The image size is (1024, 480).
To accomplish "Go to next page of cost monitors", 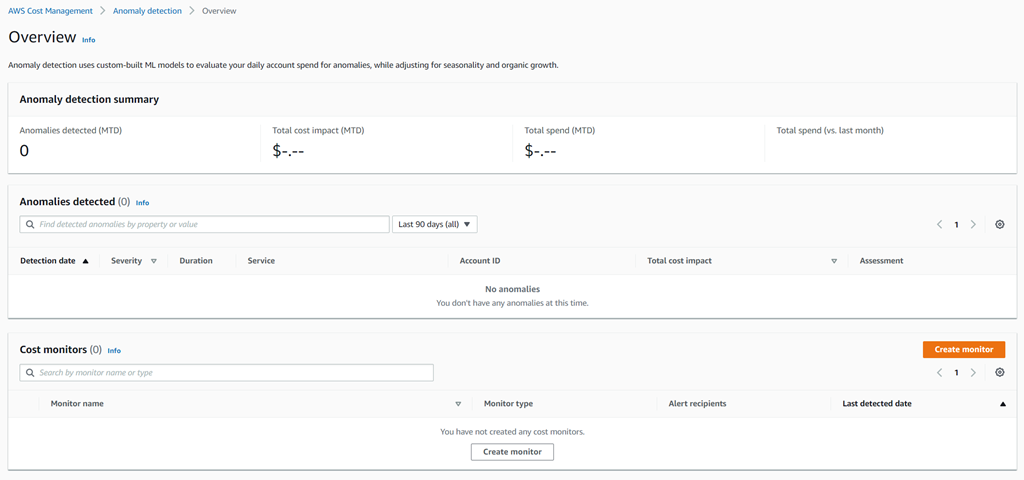I will coord(973,373).
